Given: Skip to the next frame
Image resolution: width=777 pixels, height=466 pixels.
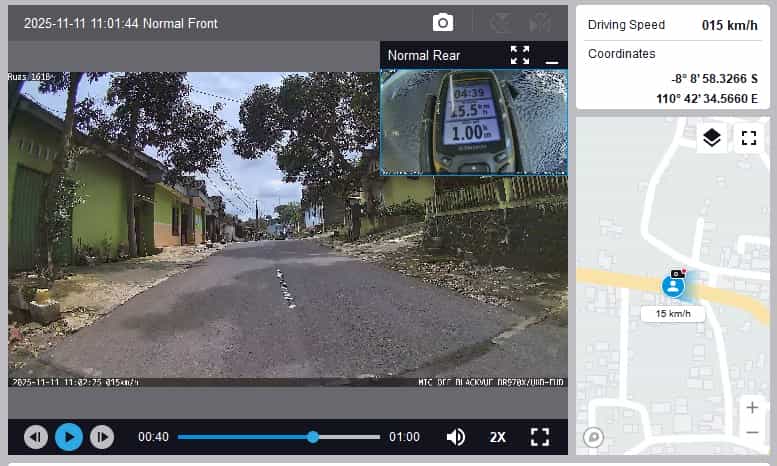Looking at the screenshot, I should 102,437.
